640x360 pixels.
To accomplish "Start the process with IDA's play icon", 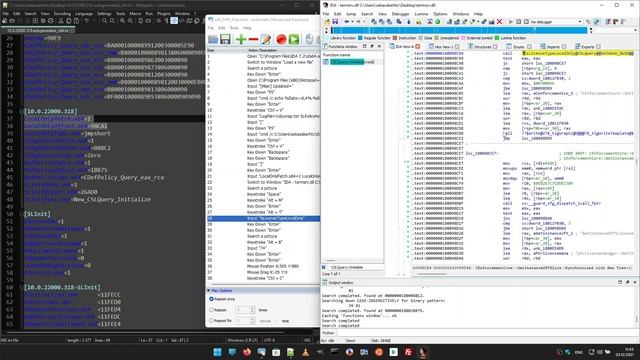I will [511, 22].
